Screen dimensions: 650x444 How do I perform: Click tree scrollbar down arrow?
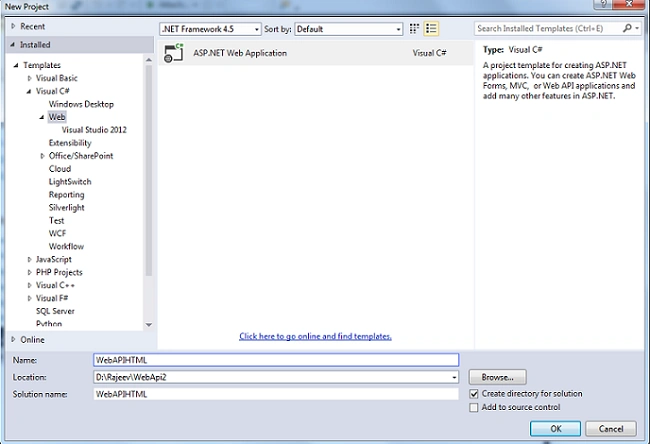149,325
